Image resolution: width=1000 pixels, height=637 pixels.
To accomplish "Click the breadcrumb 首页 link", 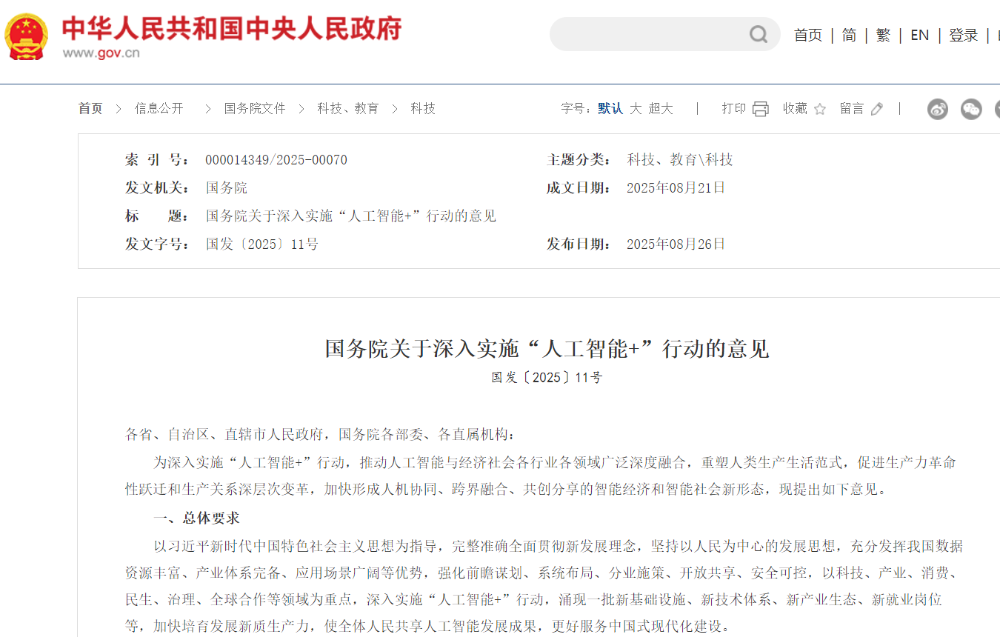I will pyautogui.click(x=91, y=109).
